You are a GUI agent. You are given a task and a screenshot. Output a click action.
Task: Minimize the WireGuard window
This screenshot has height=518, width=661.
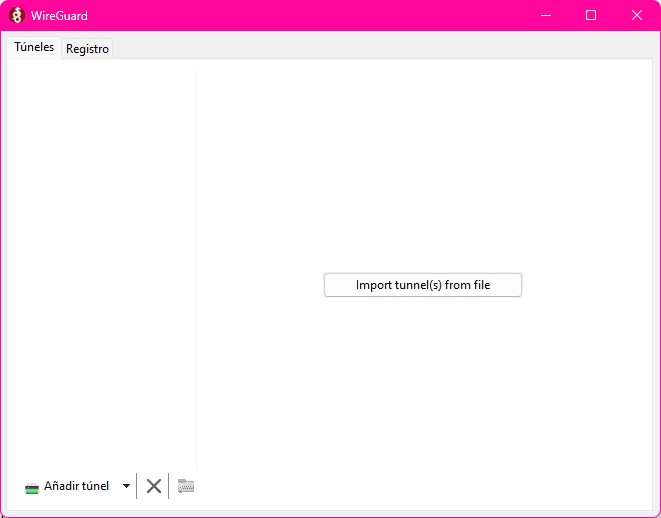[546, 16]
